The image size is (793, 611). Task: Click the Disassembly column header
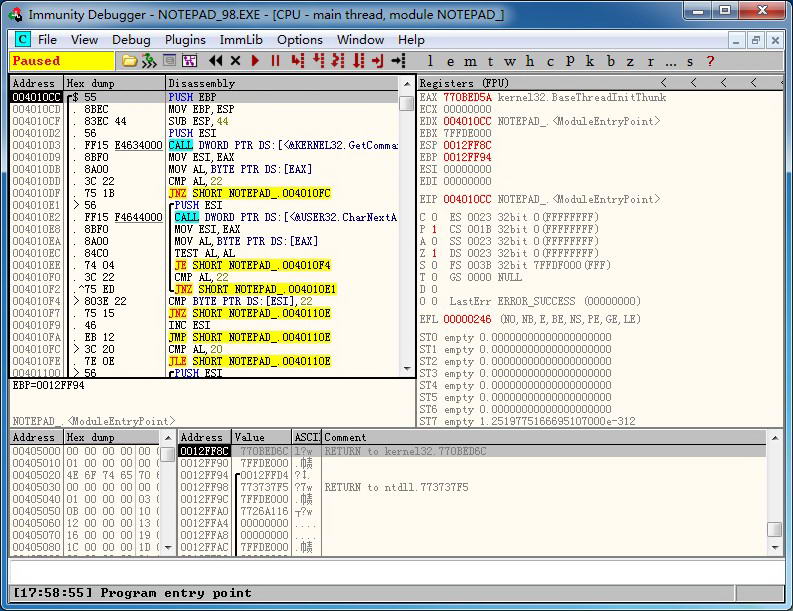[283, 83]
